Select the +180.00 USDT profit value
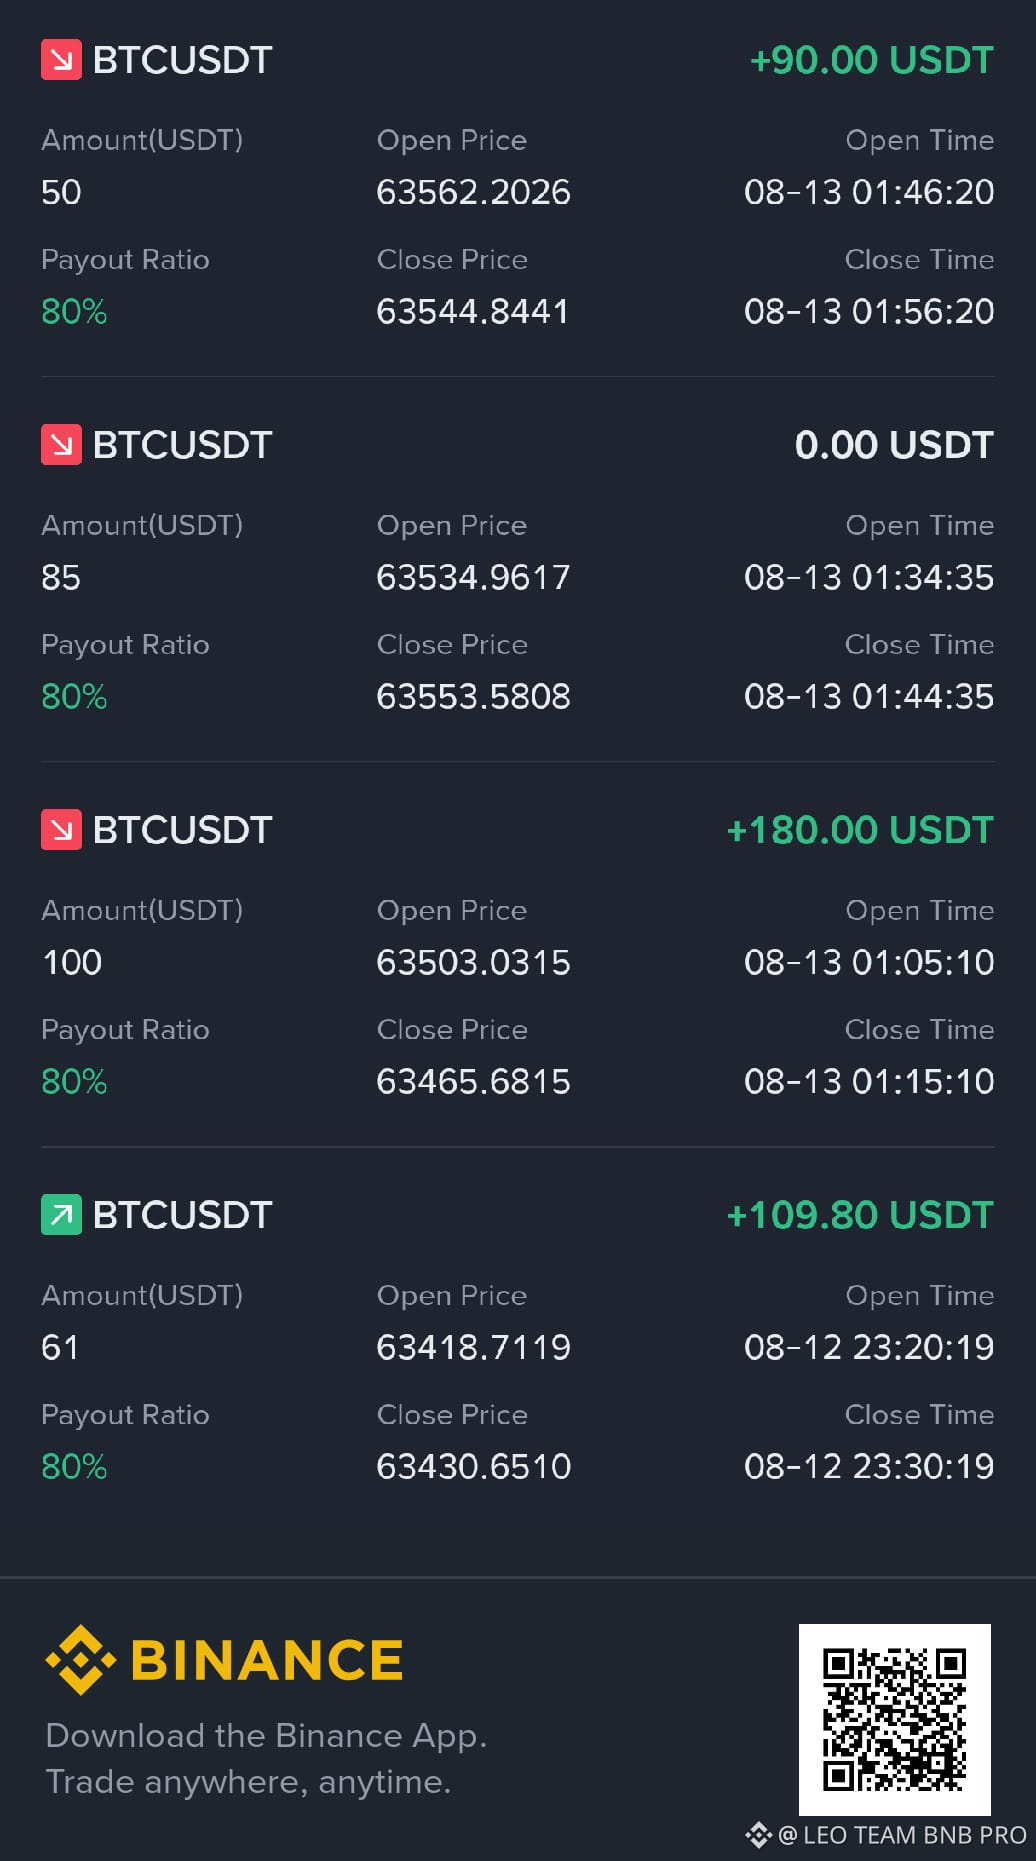This screenshot has height=1861, width=1036. [860, 830]
